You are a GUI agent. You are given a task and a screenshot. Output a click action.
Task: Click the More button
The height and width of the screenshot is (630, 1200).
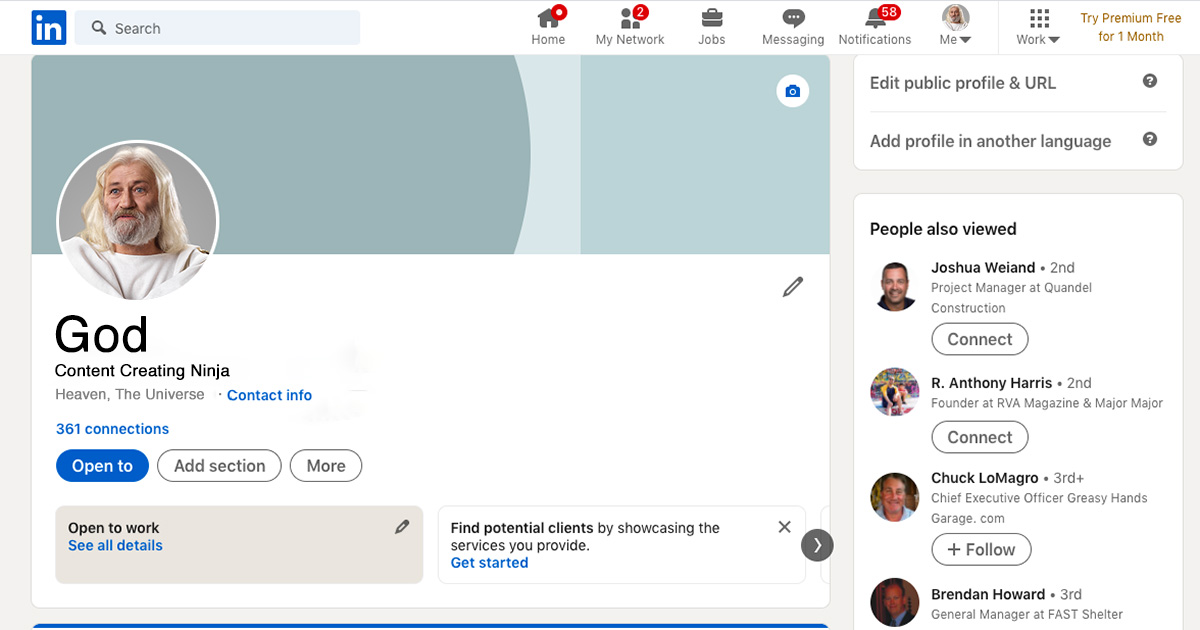pos(326,466)
